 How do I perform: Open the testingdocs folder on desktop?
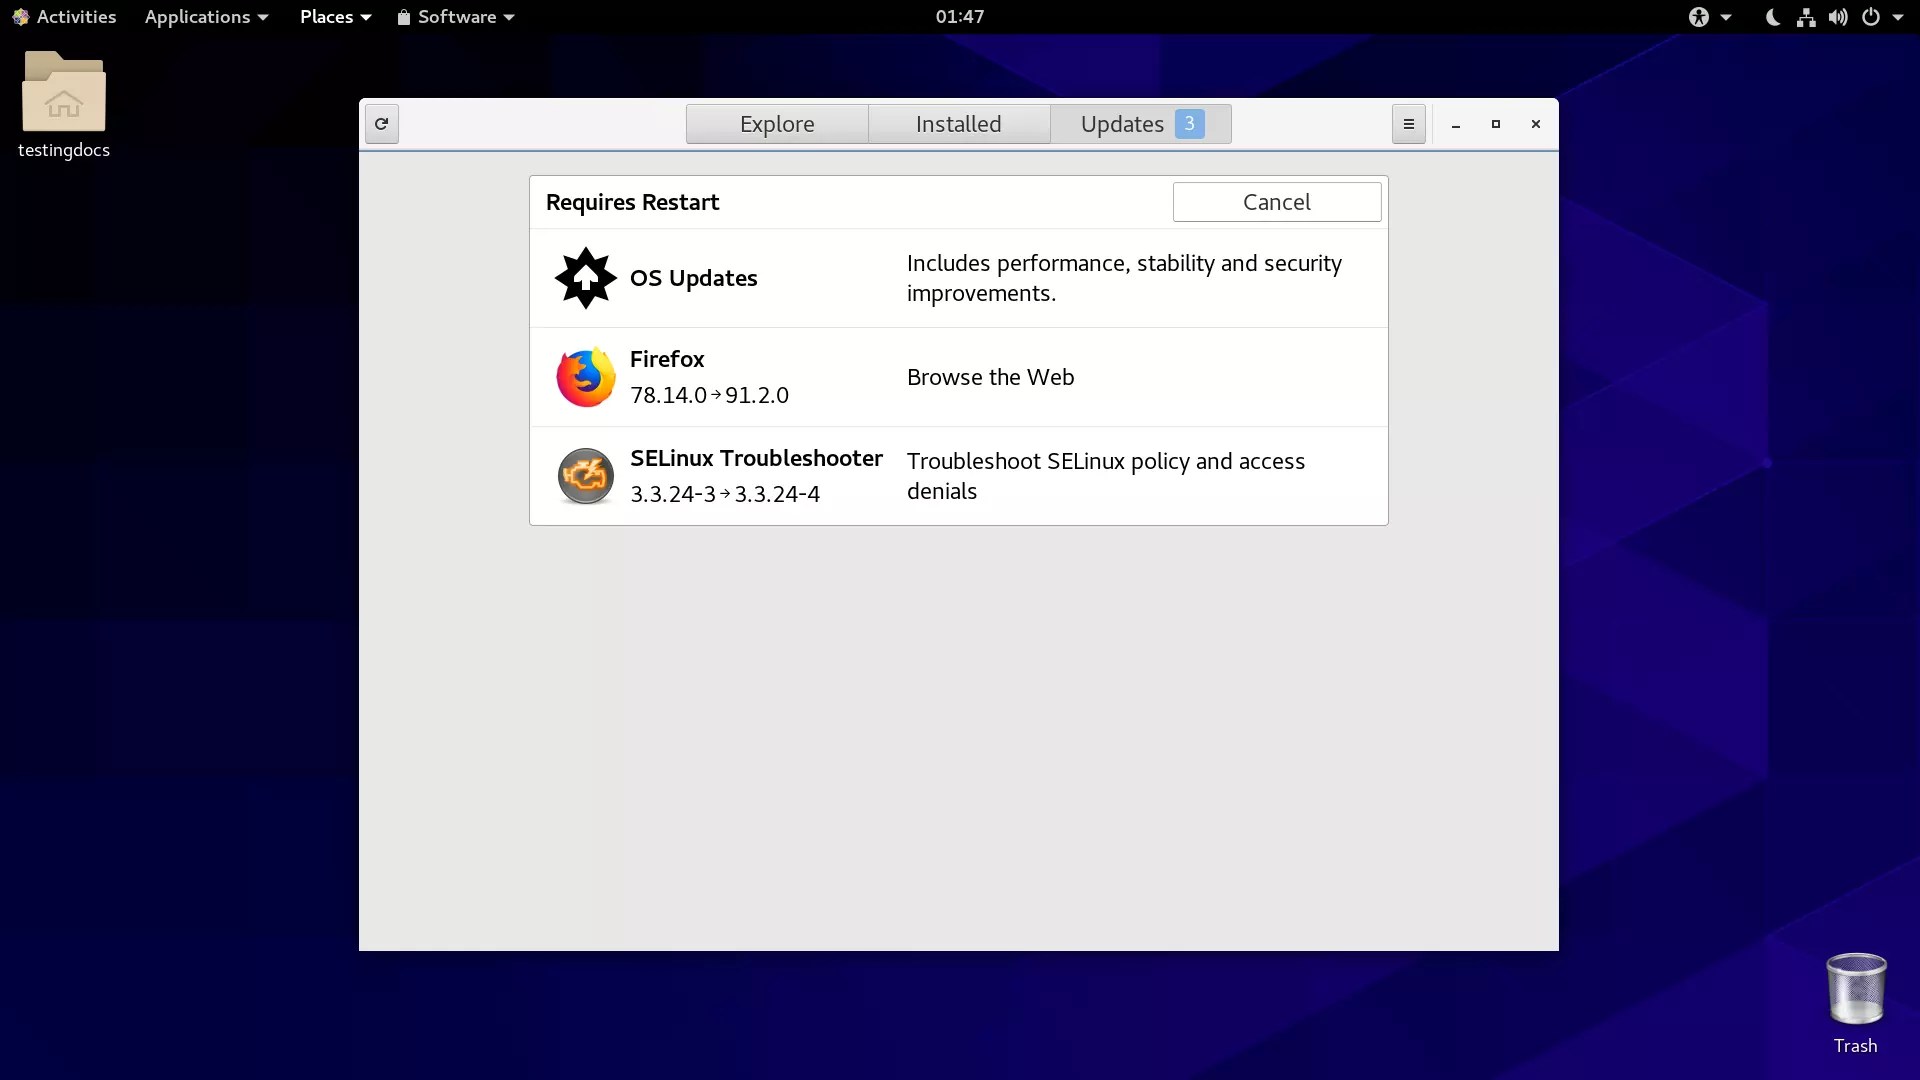63,95
